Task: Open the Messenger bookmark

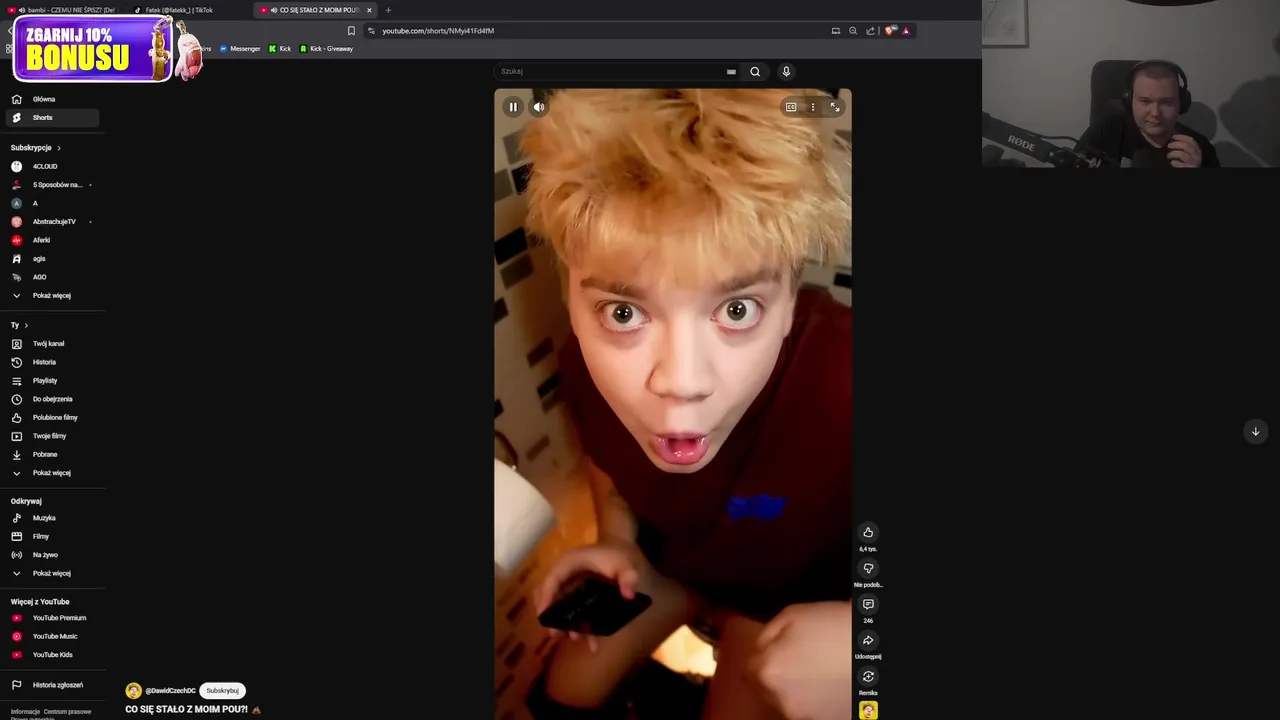Action: tap(240, 49)
